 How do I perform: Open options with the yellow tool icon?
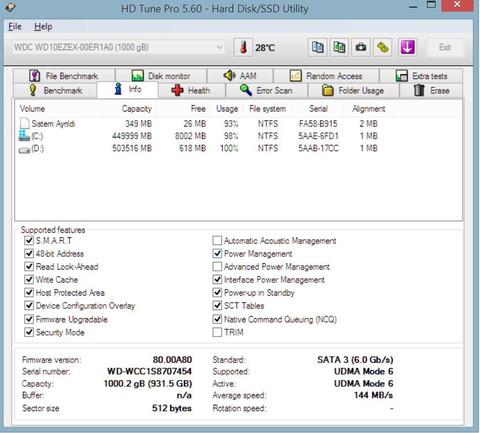coord(383,47)
